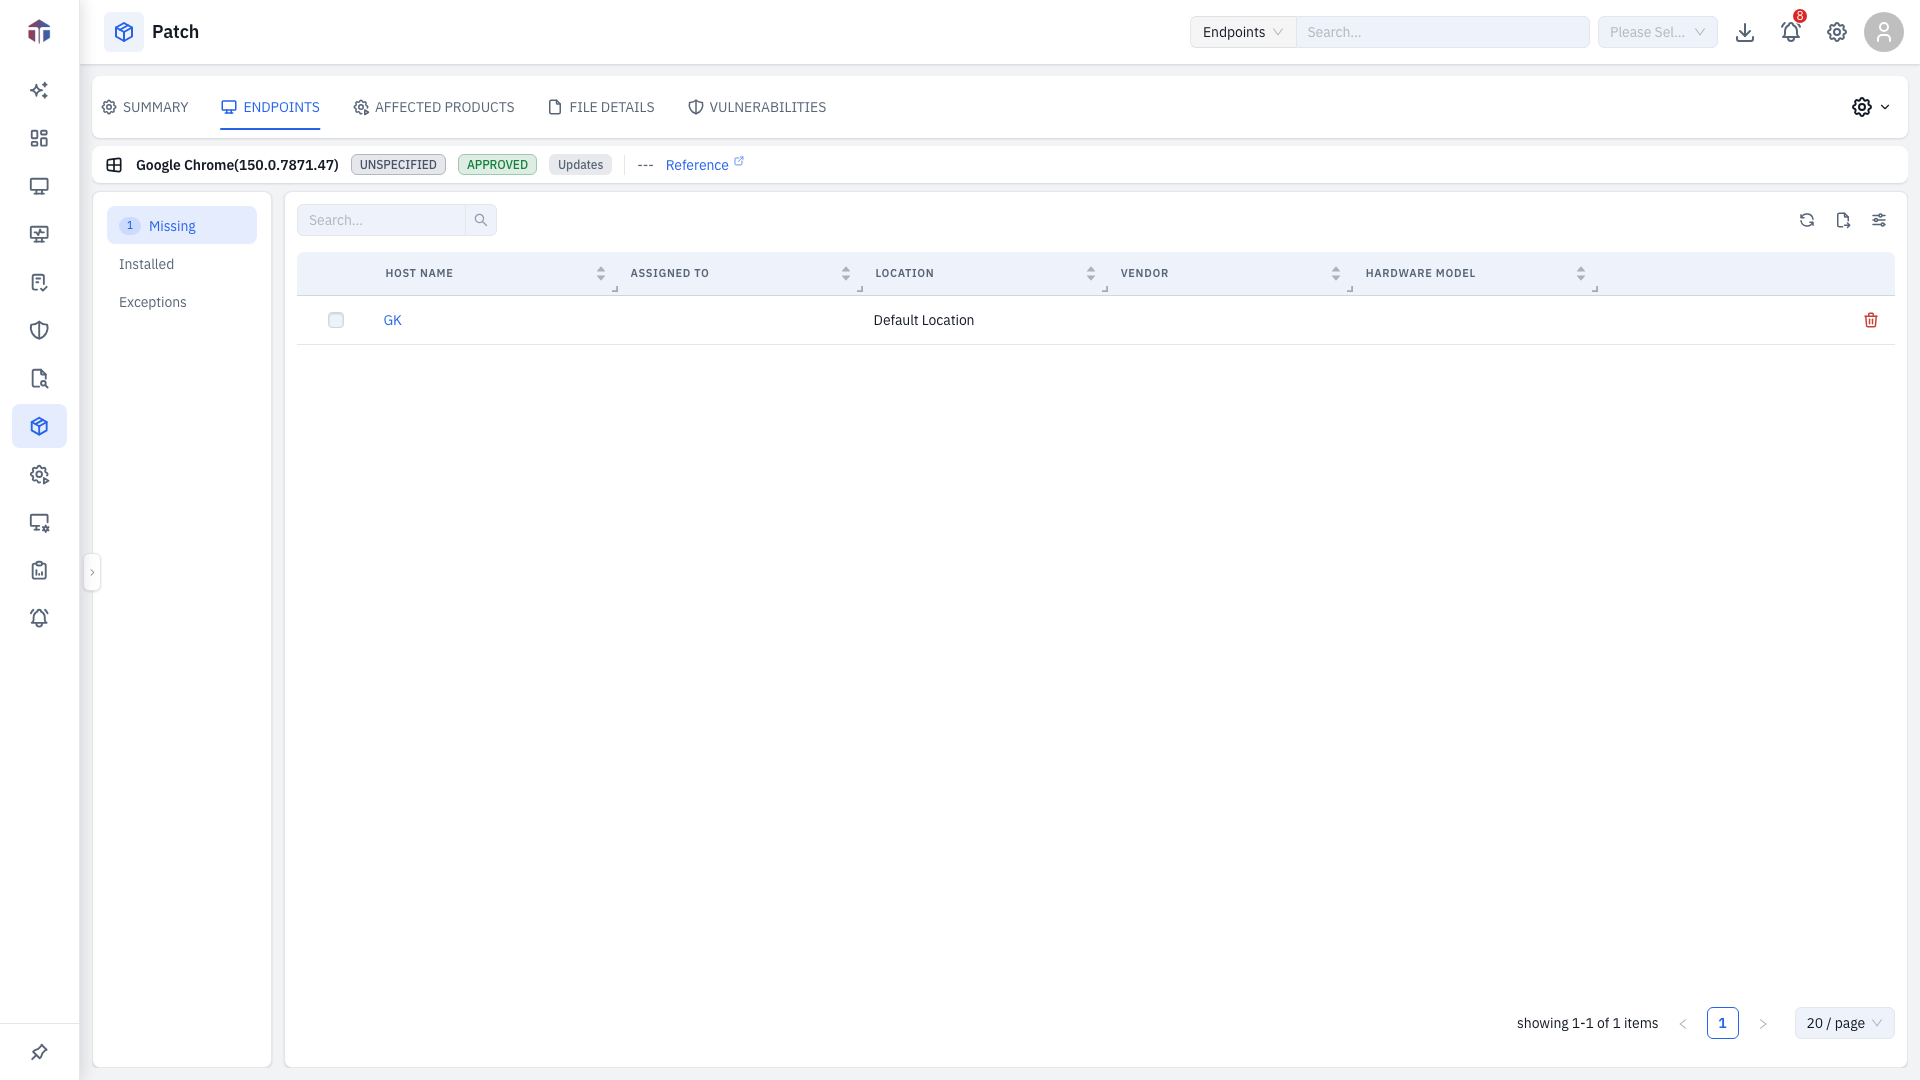This screenshot has width=1920, height=1080.
Task: Open the dashboard icon in sidebar
Action: tap(39, 138)
